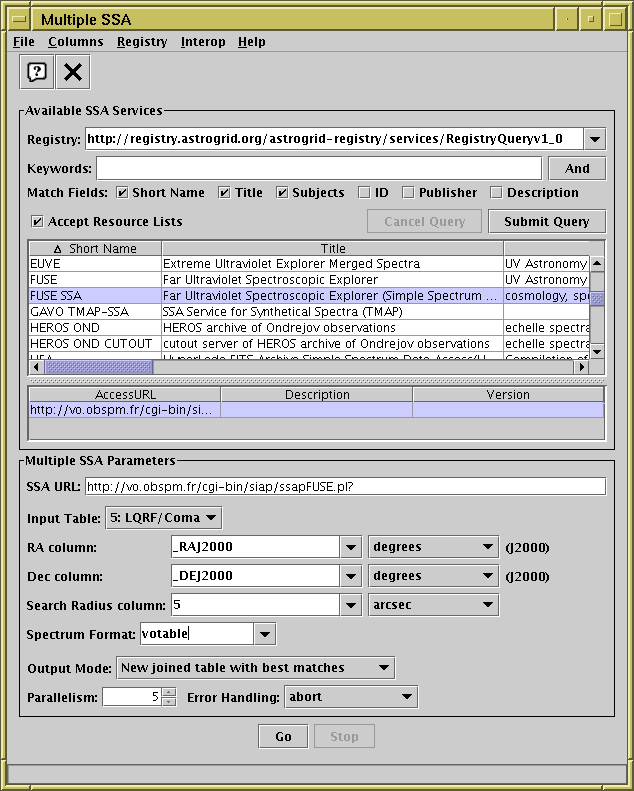Click the Description column header in lower table

pyautogui.click(x=317, y=394)
